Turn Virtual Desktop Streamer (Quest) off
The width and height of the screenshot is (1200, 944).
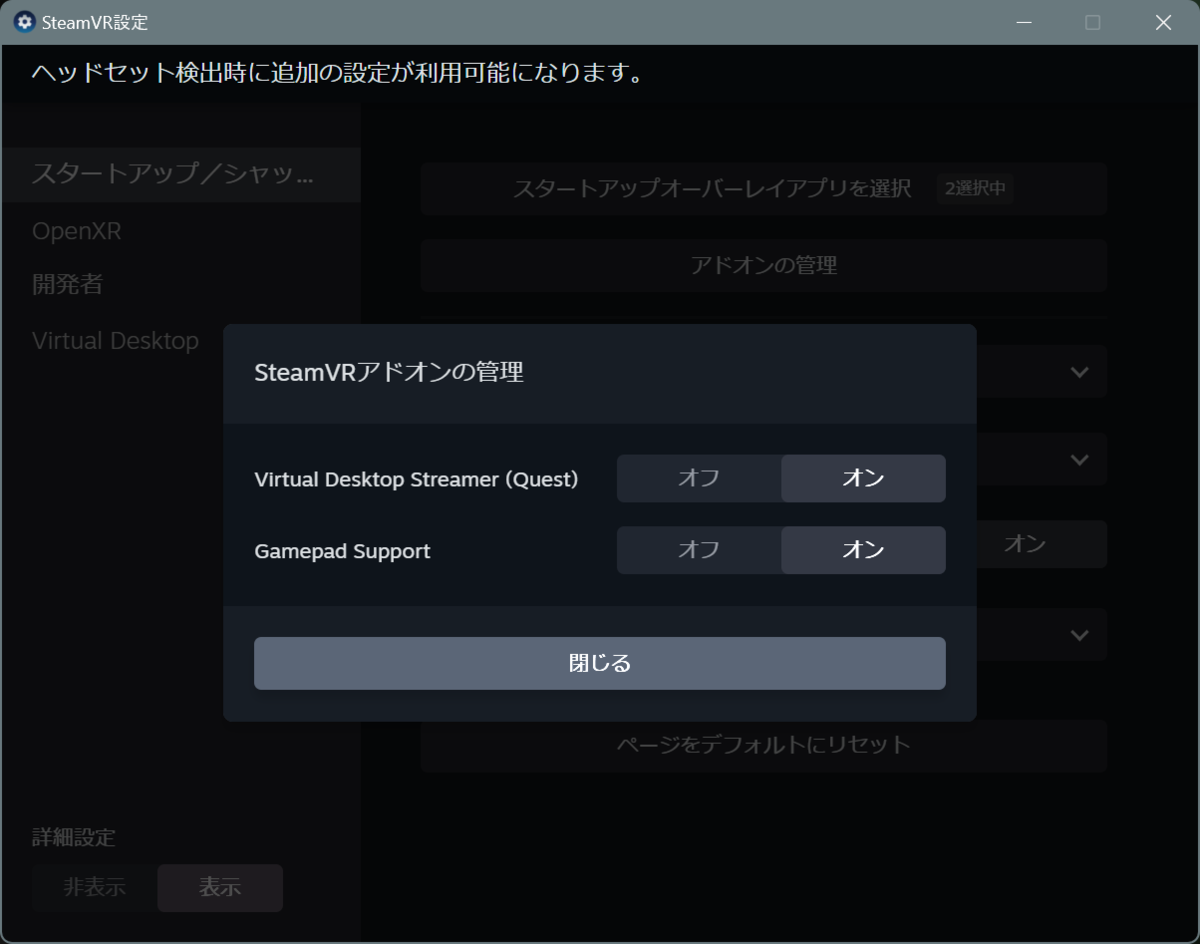coord(699,478)
